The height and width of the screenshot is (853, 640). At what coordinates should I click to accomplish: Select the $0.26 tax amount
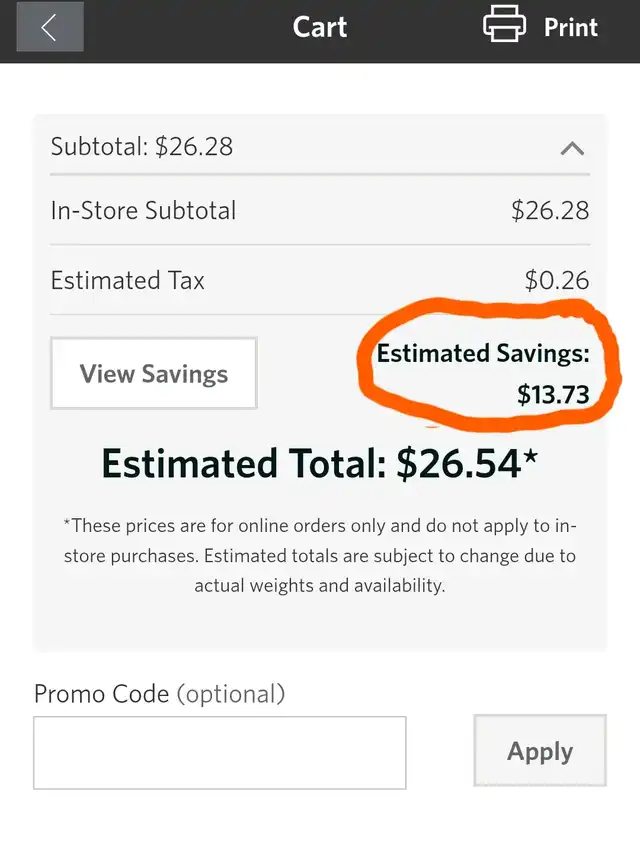557,281
